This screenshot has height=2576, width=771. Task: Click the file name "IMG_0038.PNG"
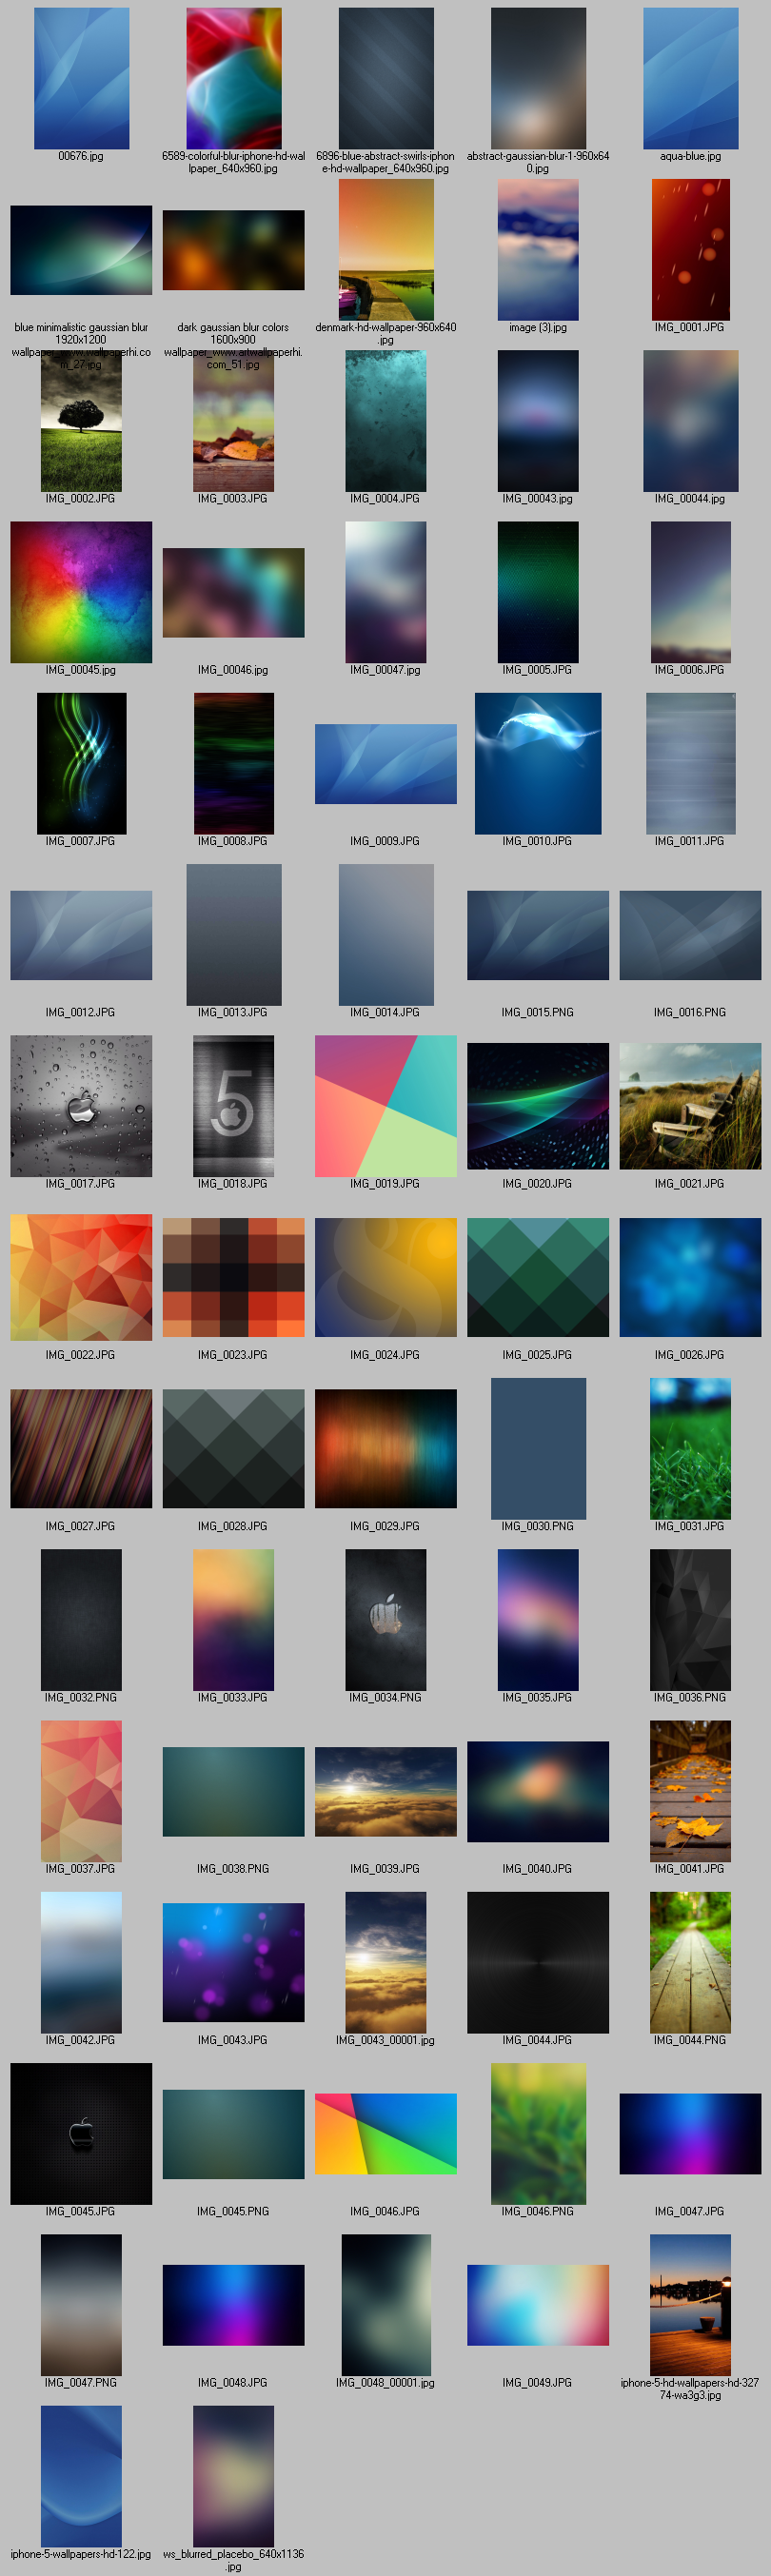click(233, 1868)
